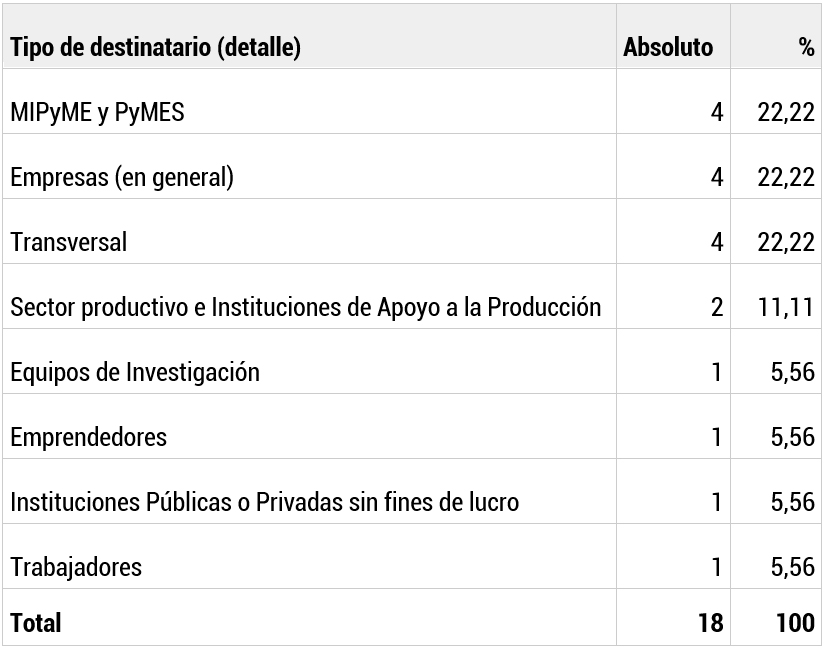The image size is (825, 648).
Task: Select the absolute value 2 for Sector productivo
Action: click(716, 307)
